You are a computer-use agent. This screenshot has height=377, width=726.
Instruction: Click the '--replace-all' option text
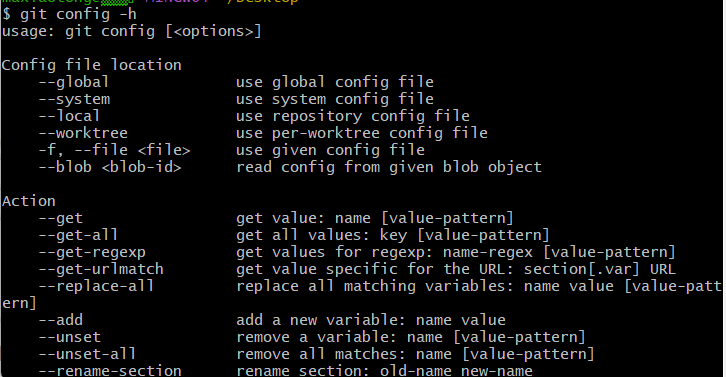click(x=96, y=286)
